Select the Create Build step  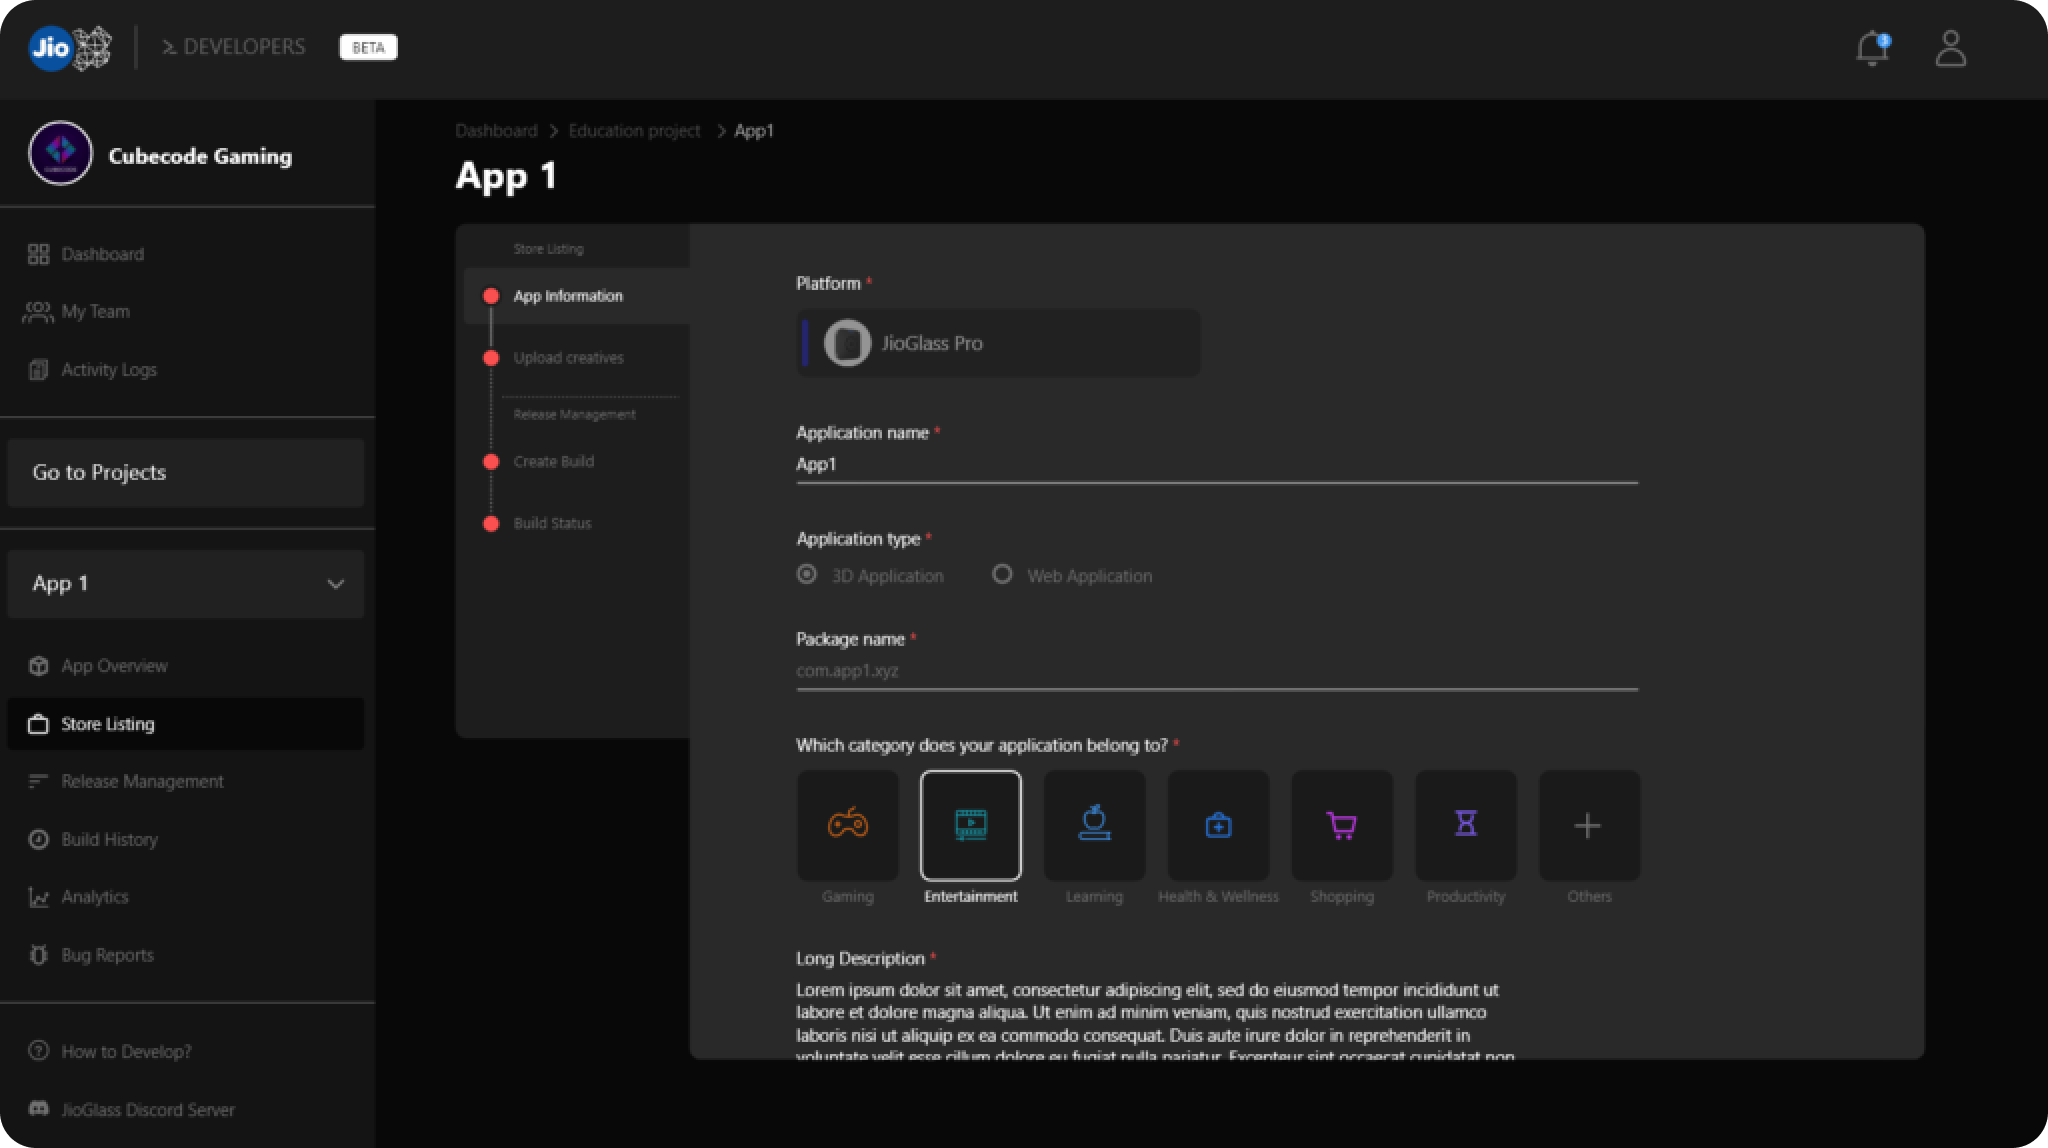[553, 462]
